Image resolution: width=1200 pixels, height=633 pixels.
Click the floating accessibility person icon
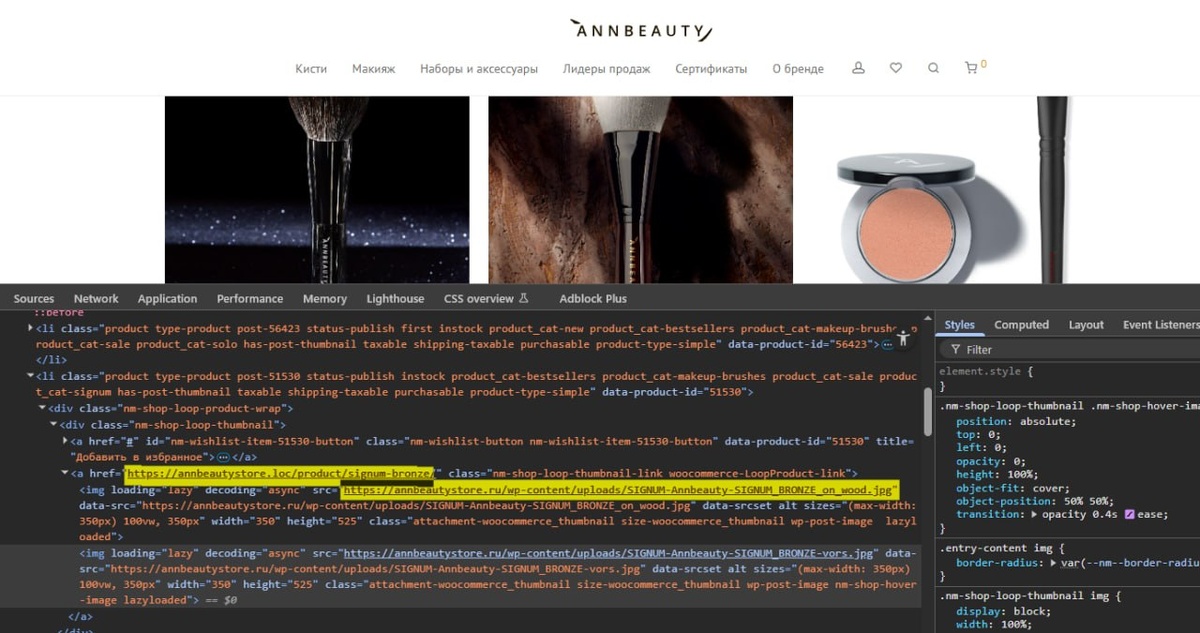click(x=903, y=337)
